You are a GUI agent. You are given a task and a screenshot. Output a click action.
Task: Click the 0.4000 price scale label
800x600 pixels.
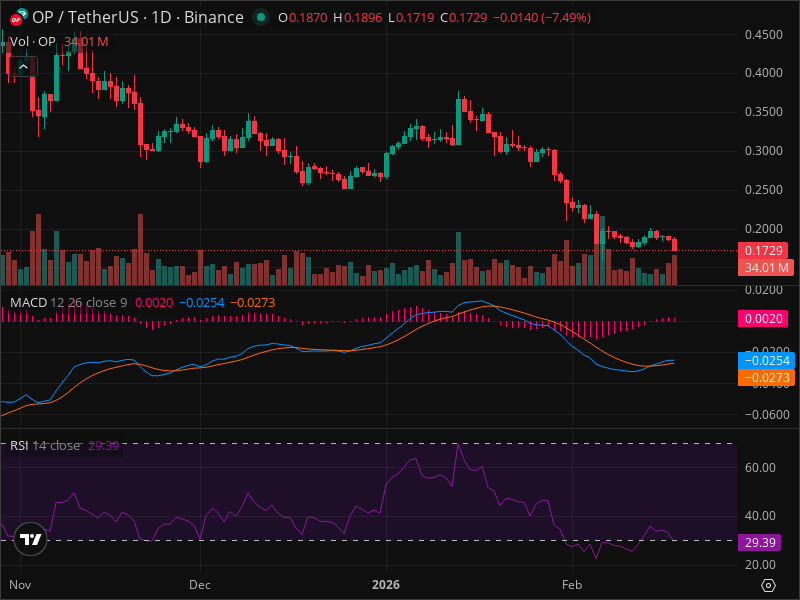pyautogui.click(x=763, y=73)
